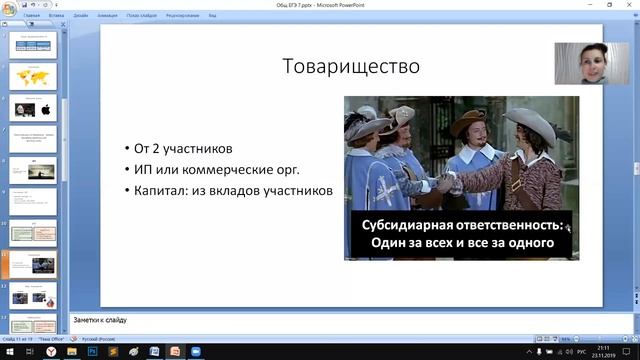Click the caption Субсидиарная ответственность
Viewport: 640px width, 360px height.
tap(462, 225)
